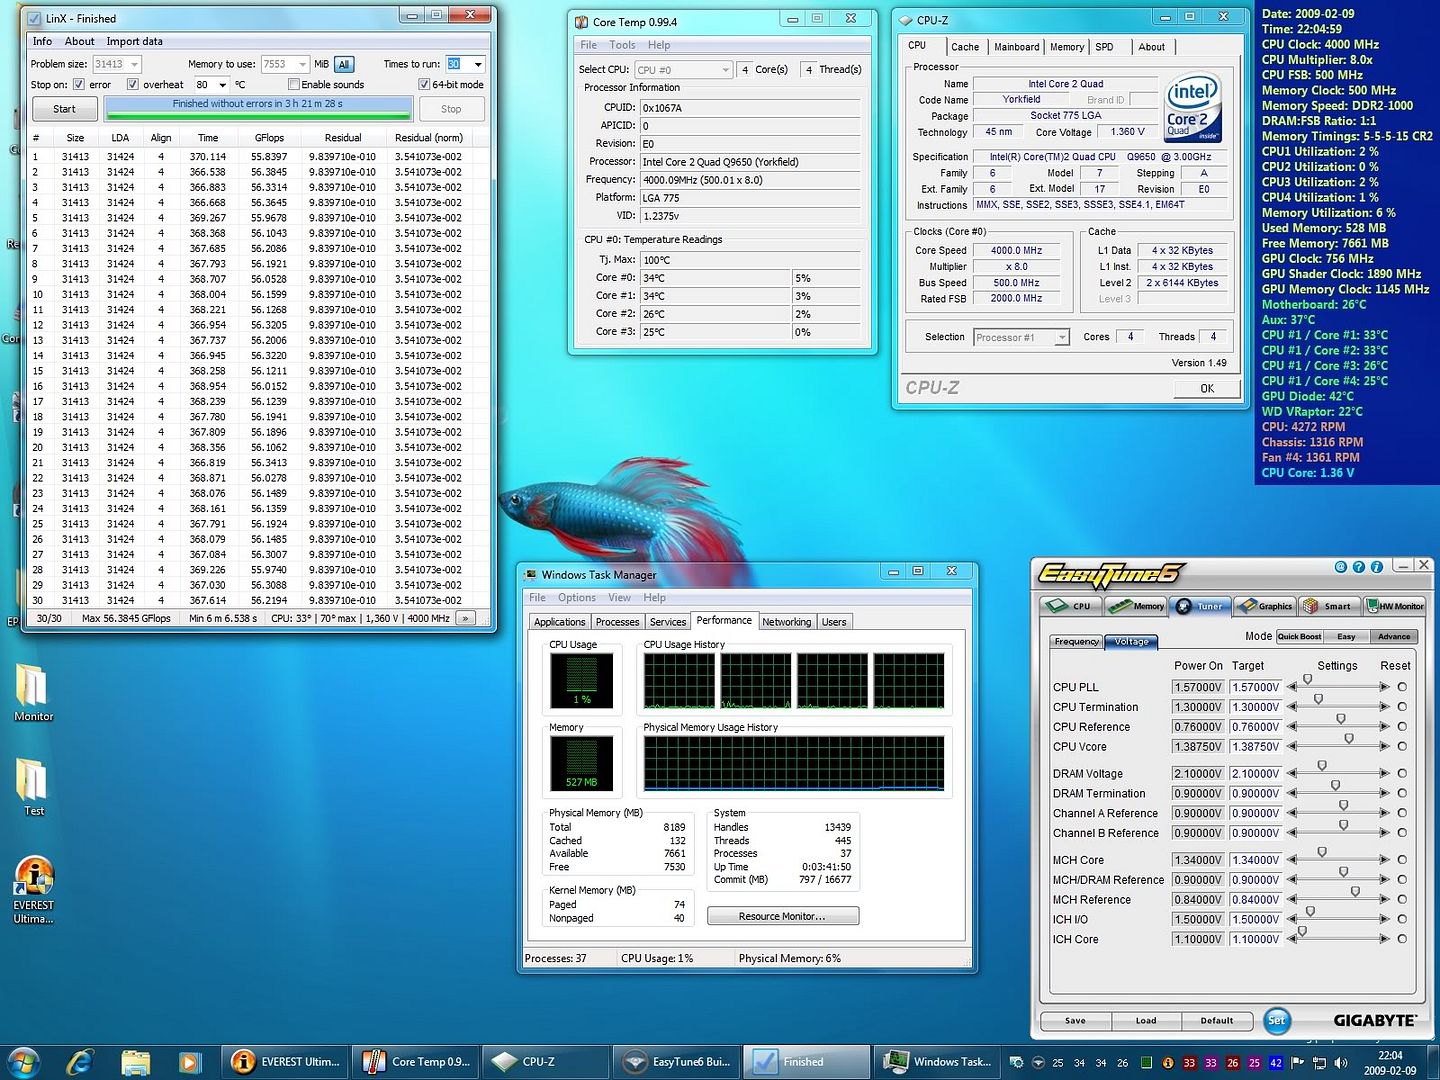Open EasyTune6 Graphics tab icon
The image size is (1440, 1080).
[1264, 606]
